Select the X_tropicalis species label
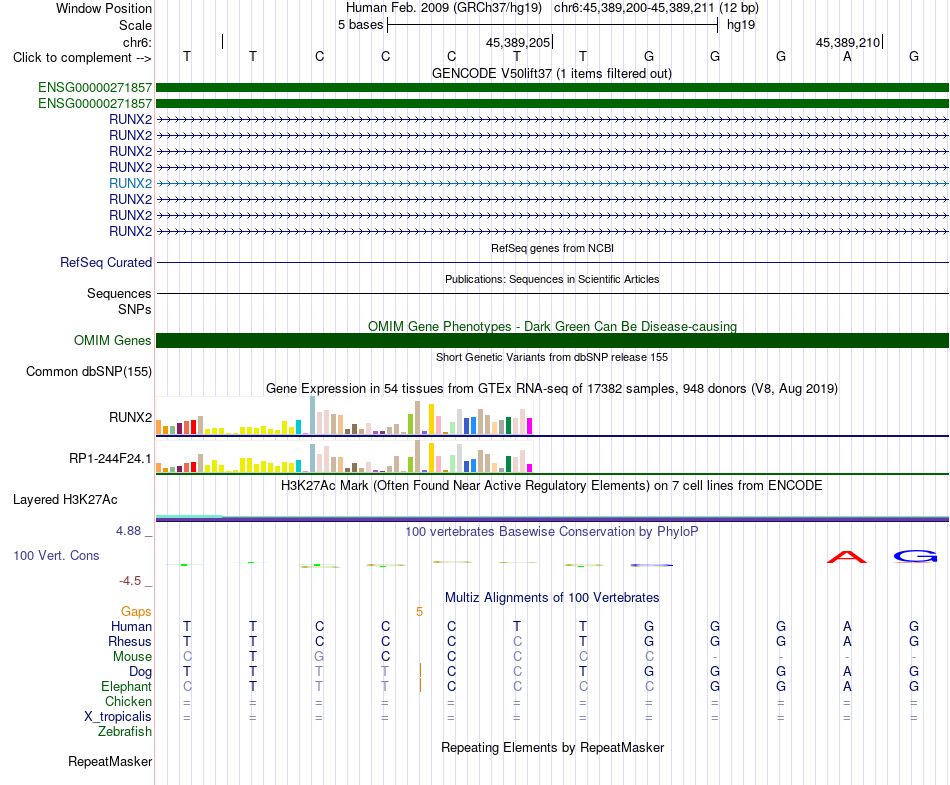The image size is (950, 785). pos(118,717)
